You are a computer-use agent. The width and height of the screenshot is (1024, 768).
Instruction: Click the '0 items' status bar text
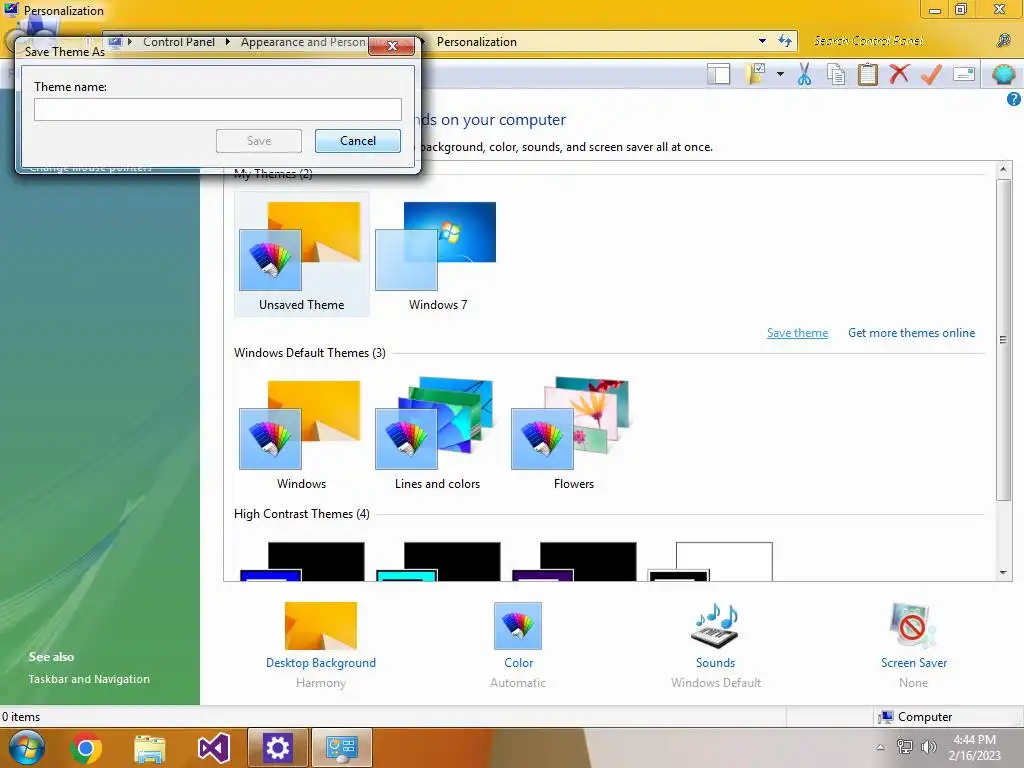click(21, 717)
